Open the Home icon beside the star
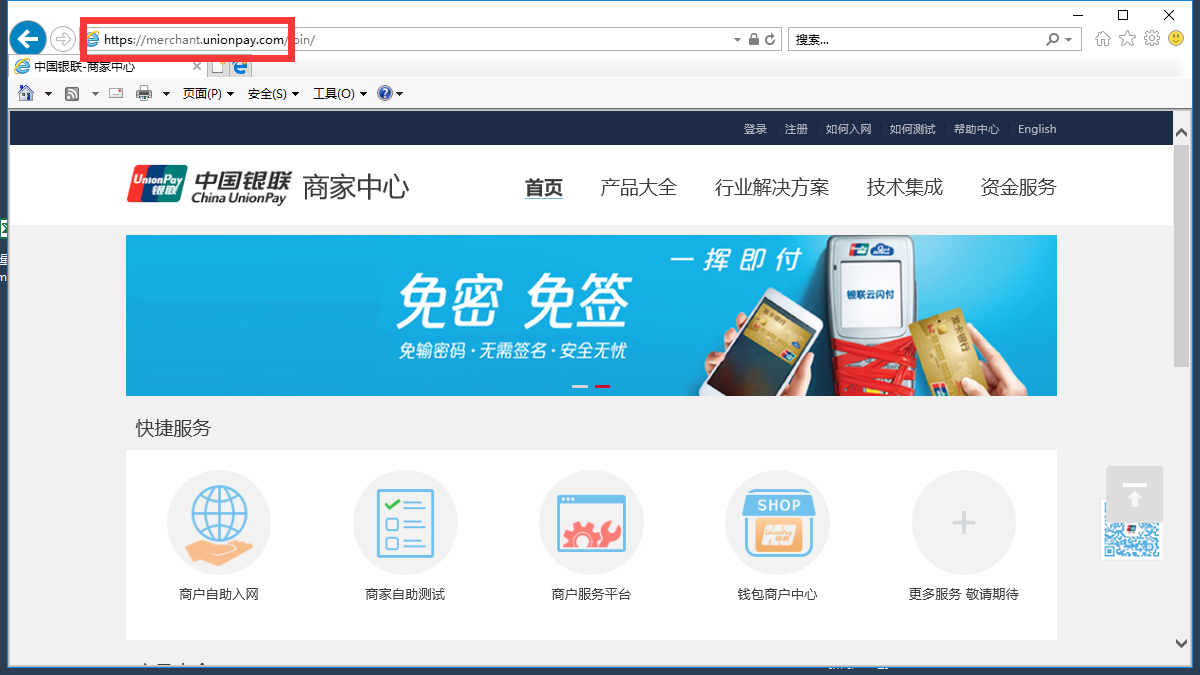Screen dimensions: 1200x675 click(x=1103, y=39)
